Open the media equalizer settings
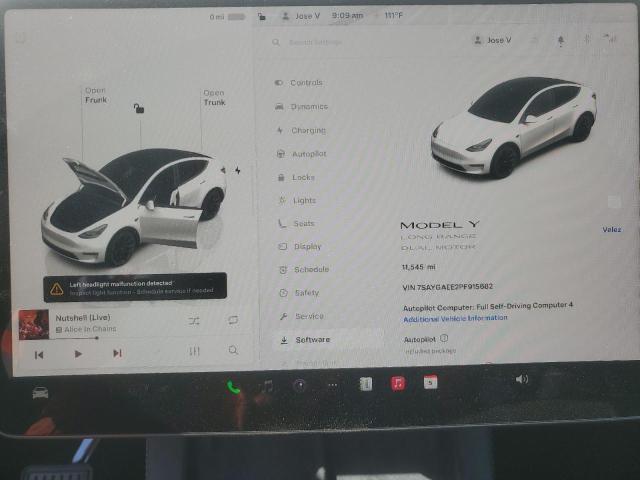Image resolution: width=640 pixels, height=480 pixels. (x=195, y=351)
